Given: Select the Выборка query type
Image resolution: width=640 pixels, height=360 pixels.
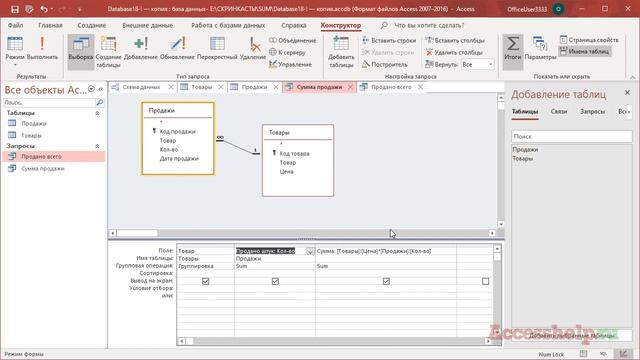Looking at the screenshot, I should click(80, 52).
